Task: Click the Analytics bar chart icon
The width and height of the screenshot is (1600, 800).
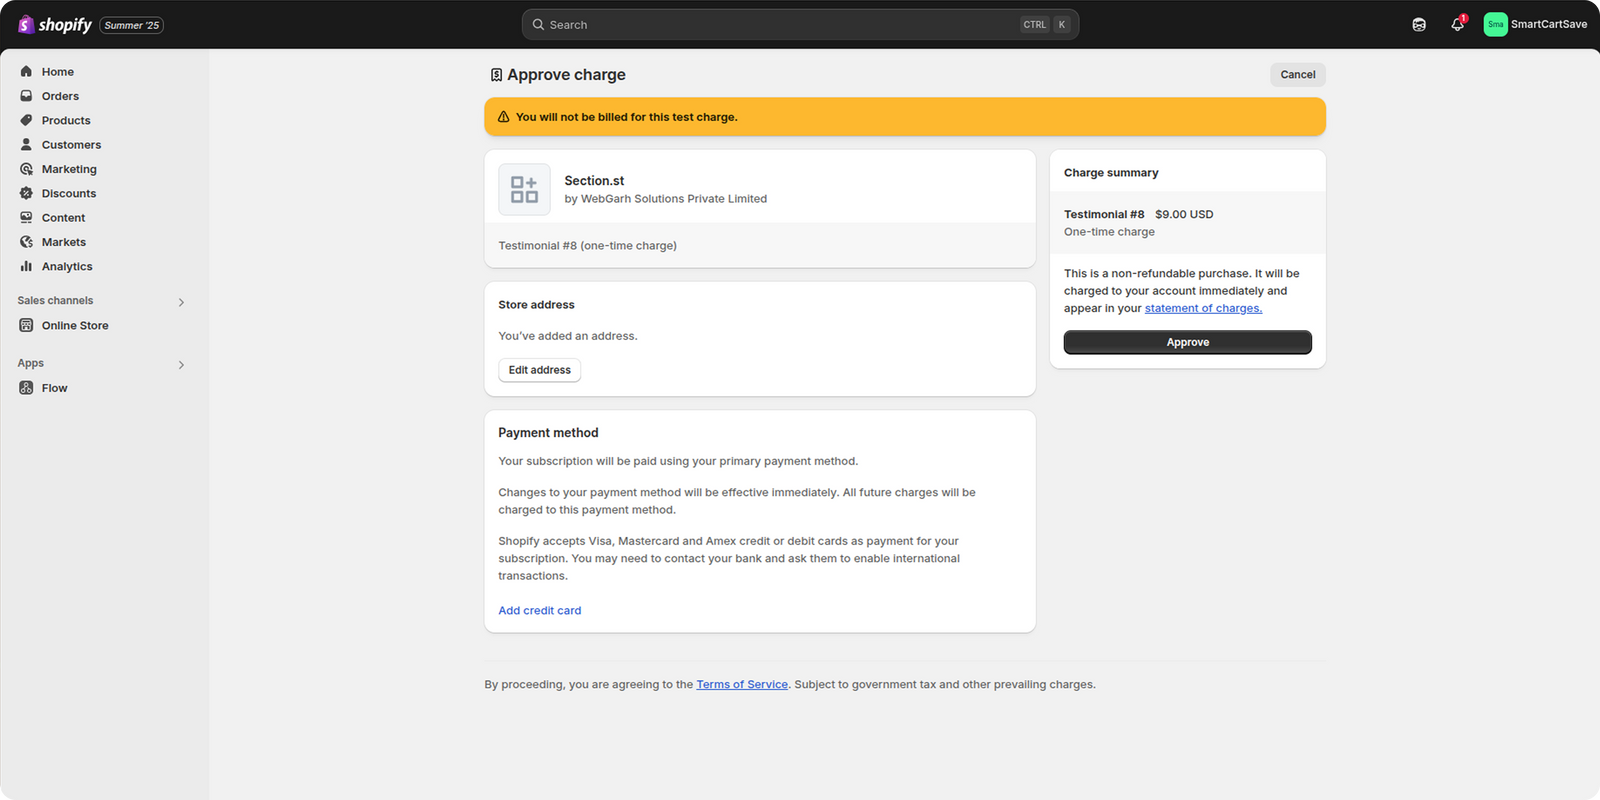Action: 26,266
